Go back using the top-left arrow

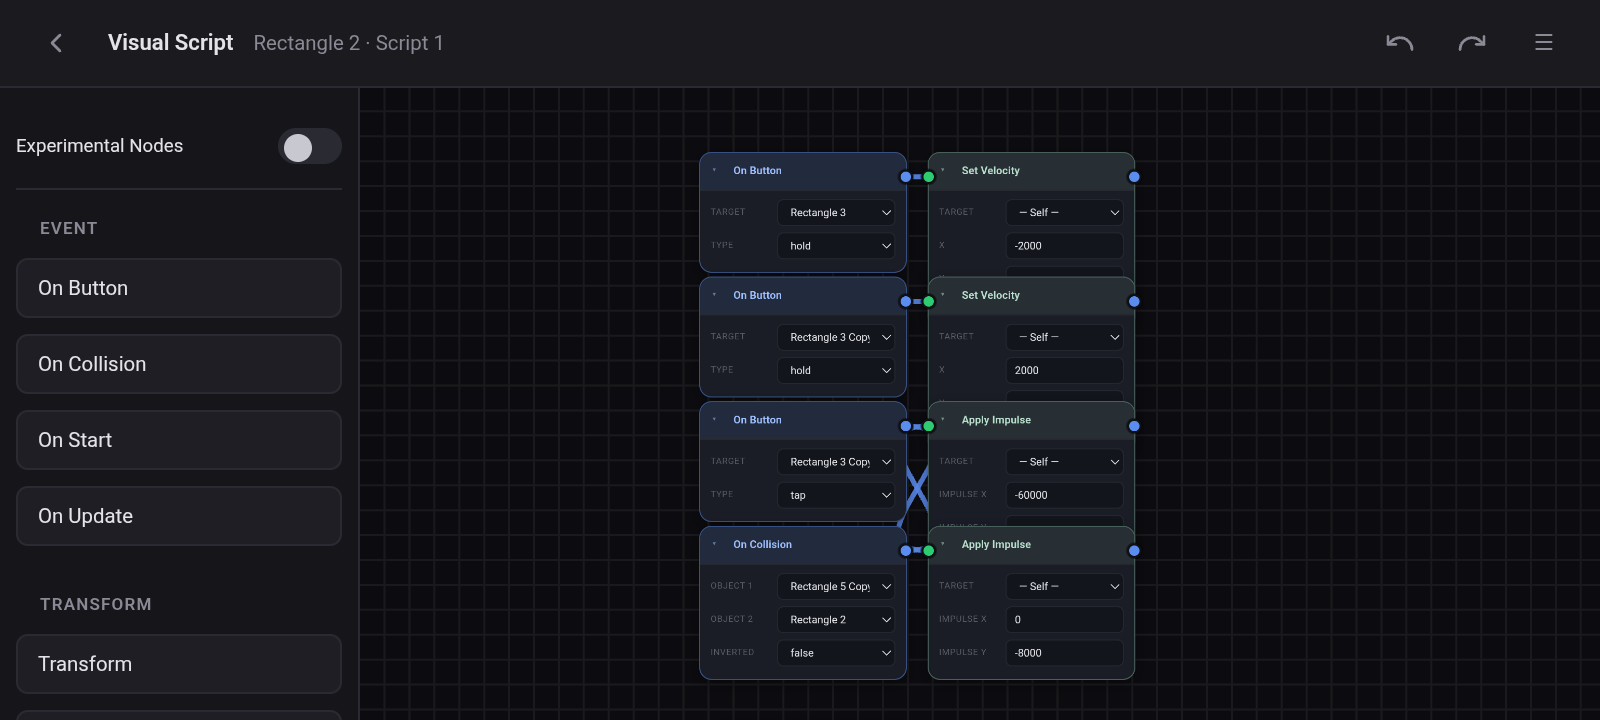[x=56, y=43]
